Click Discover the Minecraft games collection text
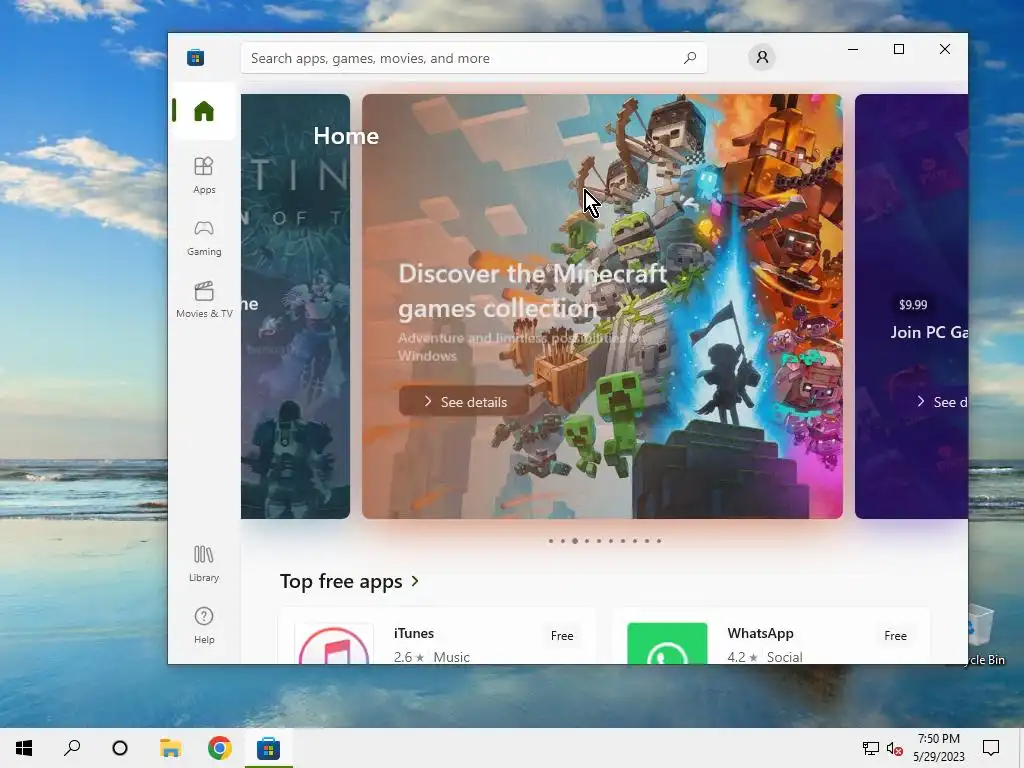 532,291
